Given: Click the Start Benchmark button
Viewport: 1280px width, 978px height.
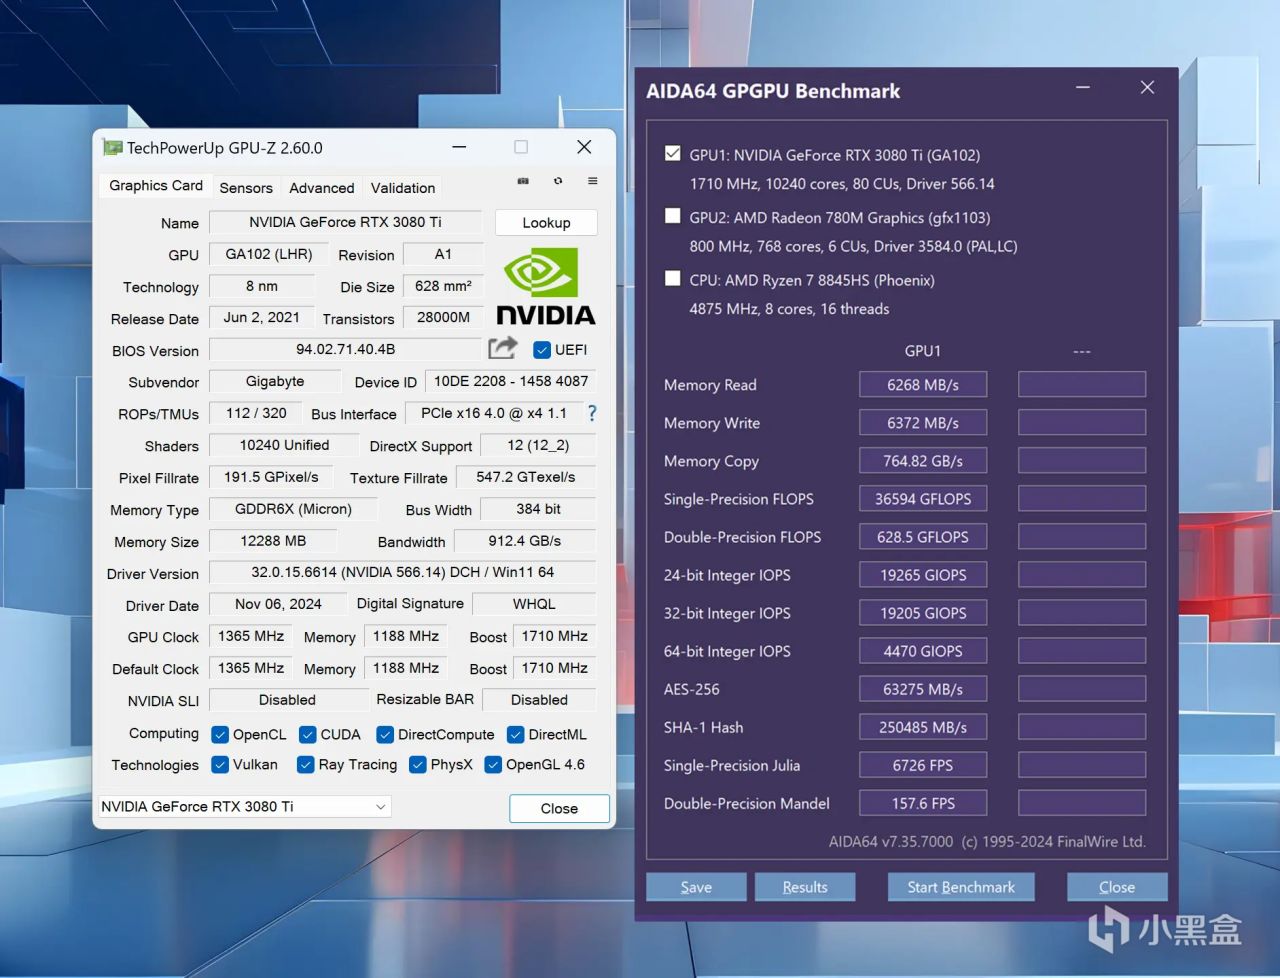Looking at the screenshot, I should click(x=961, y=887).
